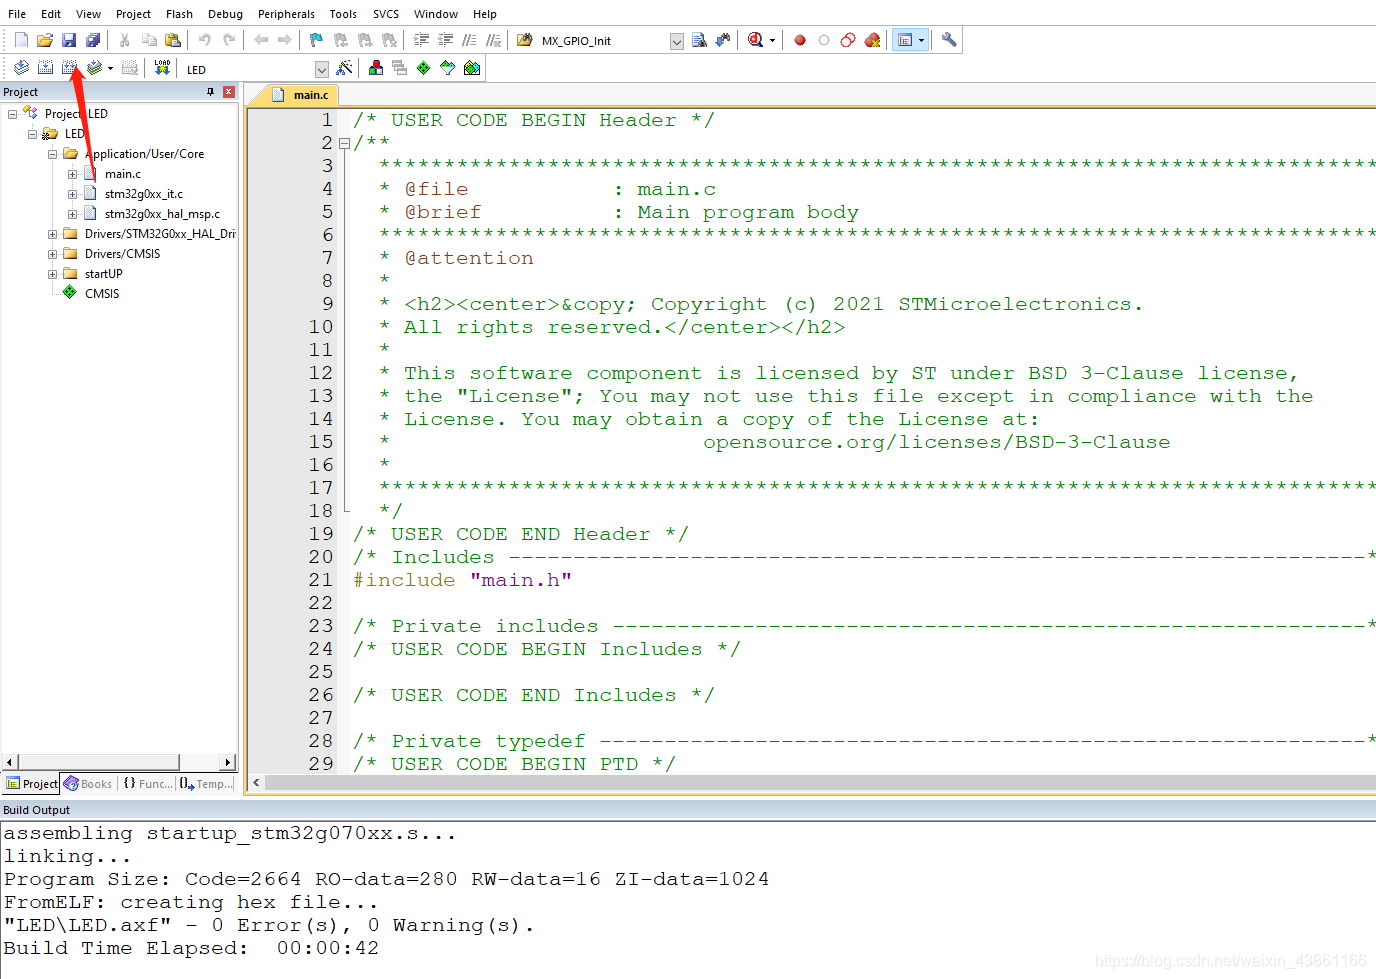Expand the stm32g0xx_it.c file node
The image size is (1376, 979).
point(72,194)
